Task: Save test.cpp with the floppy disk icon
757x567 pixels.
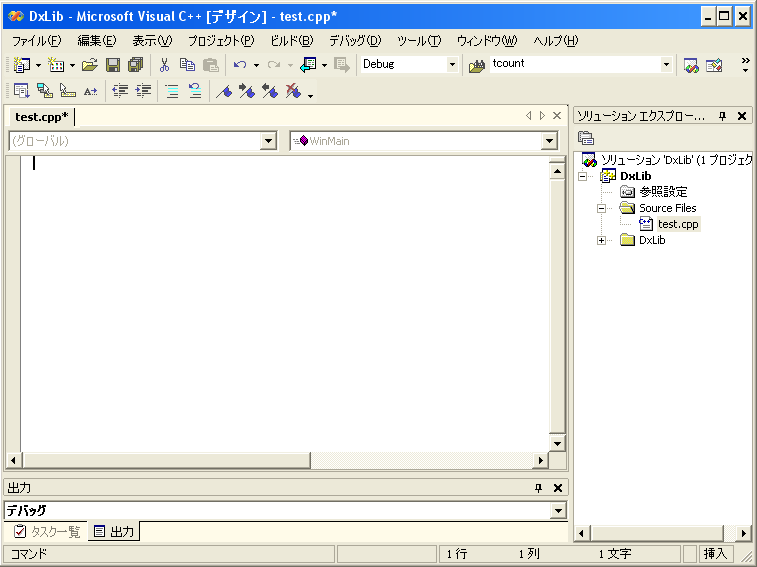Action: tap(113, 64)
